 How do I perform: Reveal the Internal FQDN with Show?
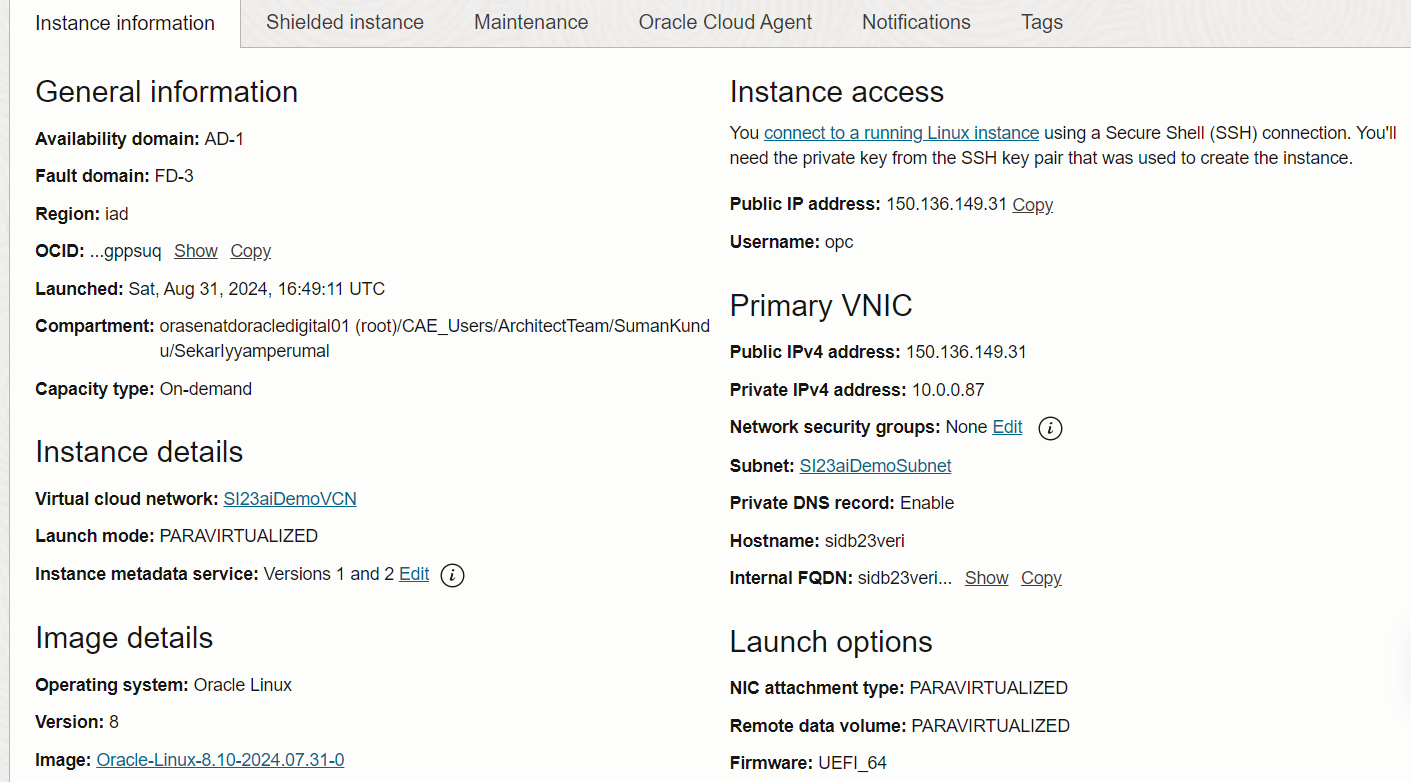986,578
